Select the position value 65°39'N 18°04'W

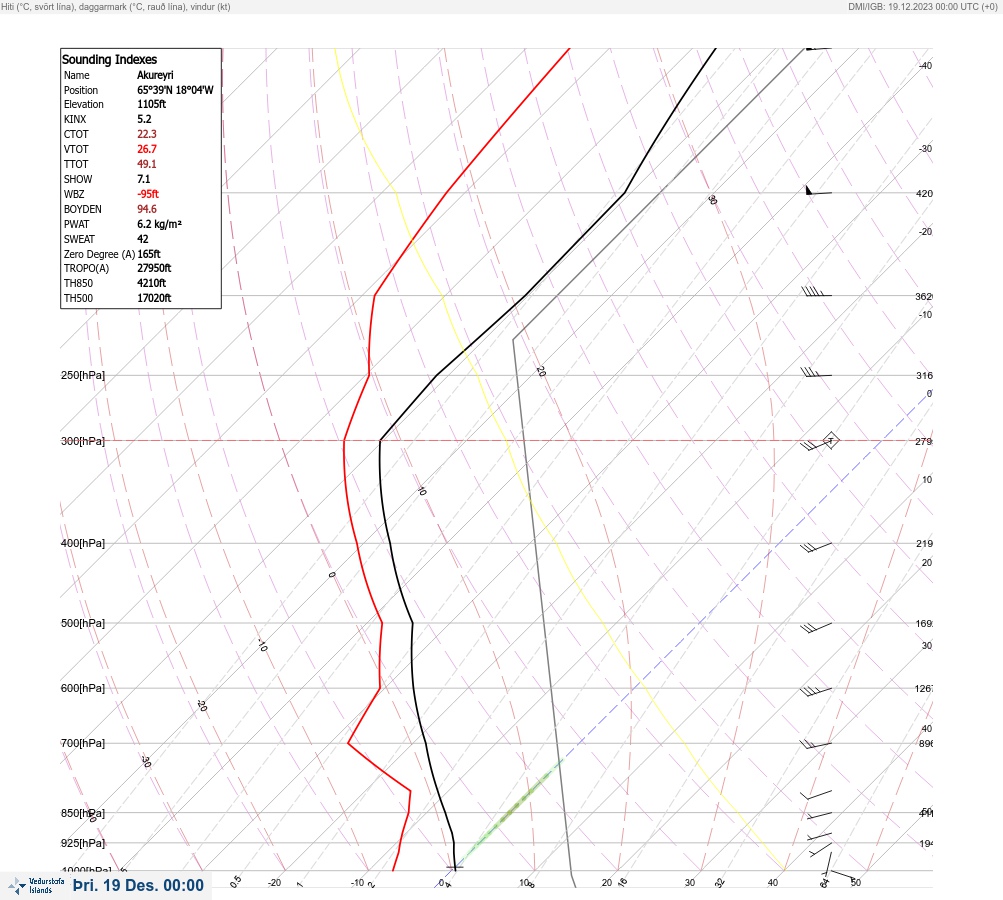point(175,90)
